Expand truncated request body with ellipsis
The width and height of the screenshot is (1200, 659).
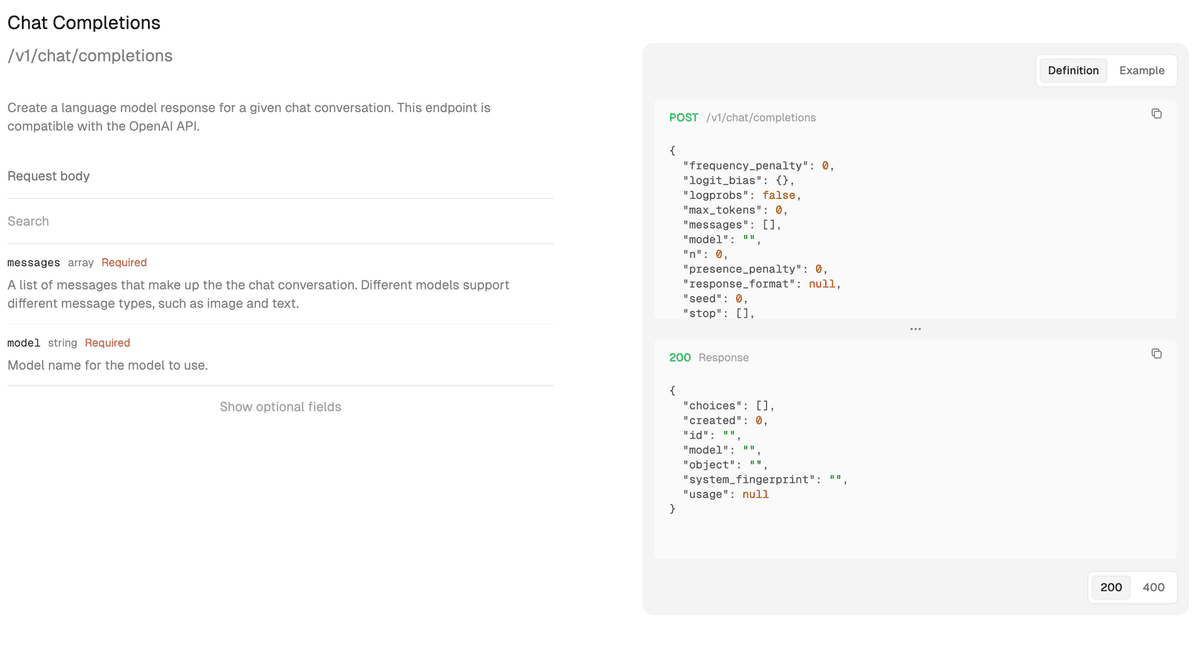(915, 328)
